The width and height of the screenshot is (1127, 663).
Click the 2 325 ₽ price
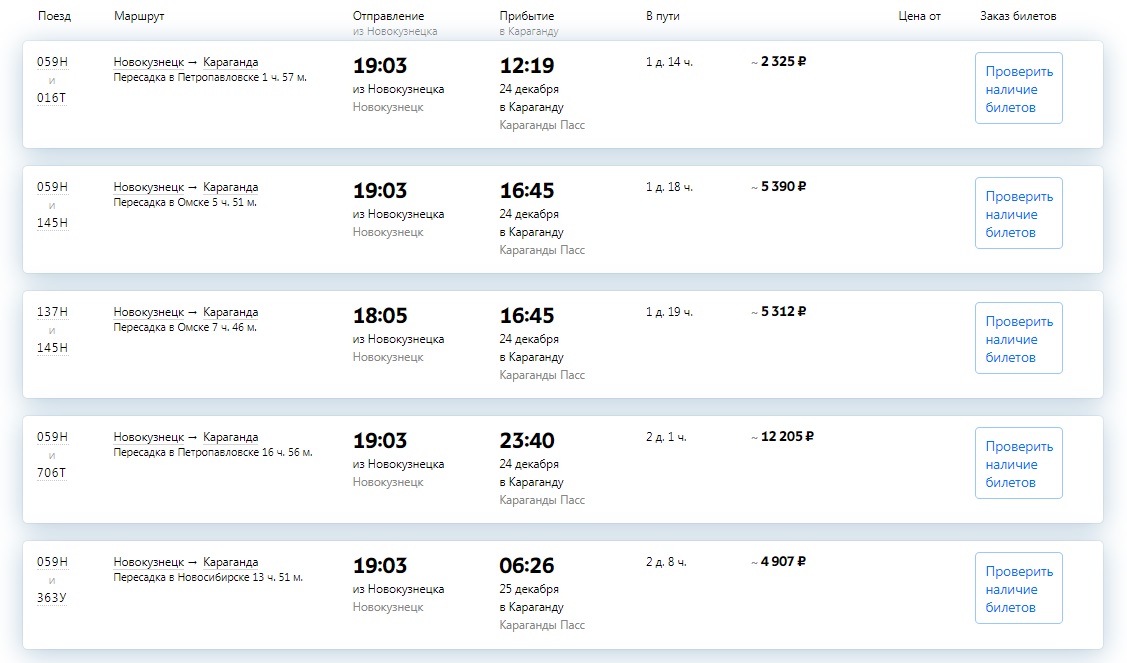point(783,62)
